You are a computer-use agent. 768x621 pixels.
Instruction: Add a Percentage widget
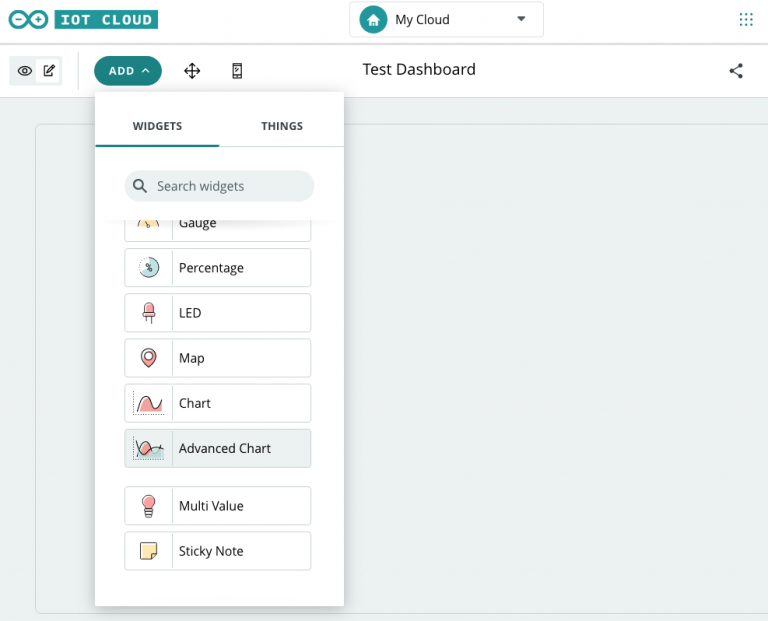217,267
